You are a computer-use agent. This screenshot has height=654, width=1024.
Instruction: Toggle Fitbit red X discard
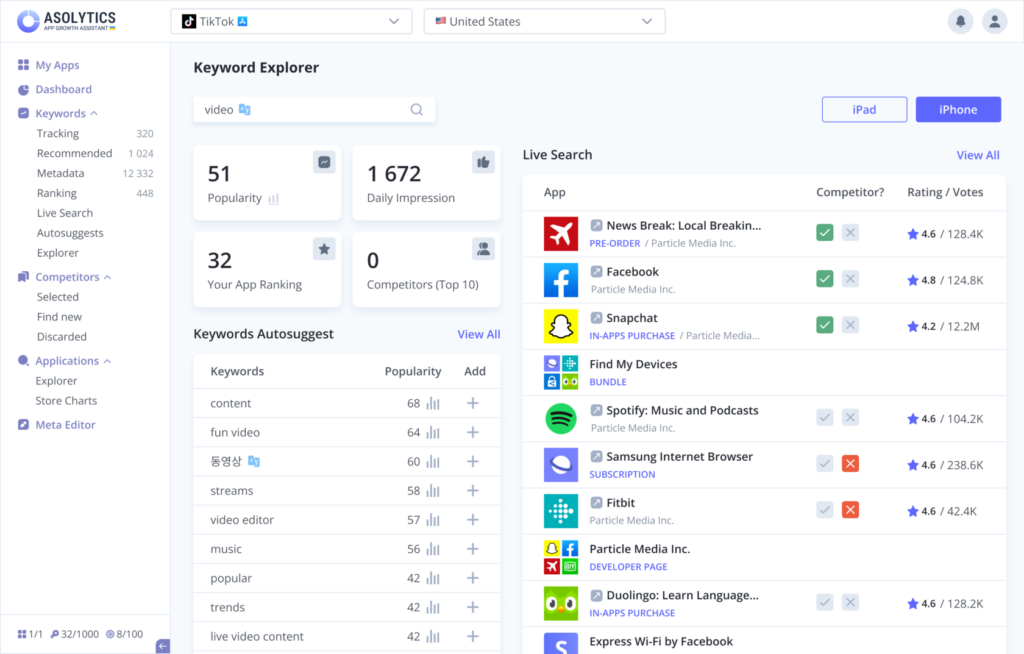850,510
